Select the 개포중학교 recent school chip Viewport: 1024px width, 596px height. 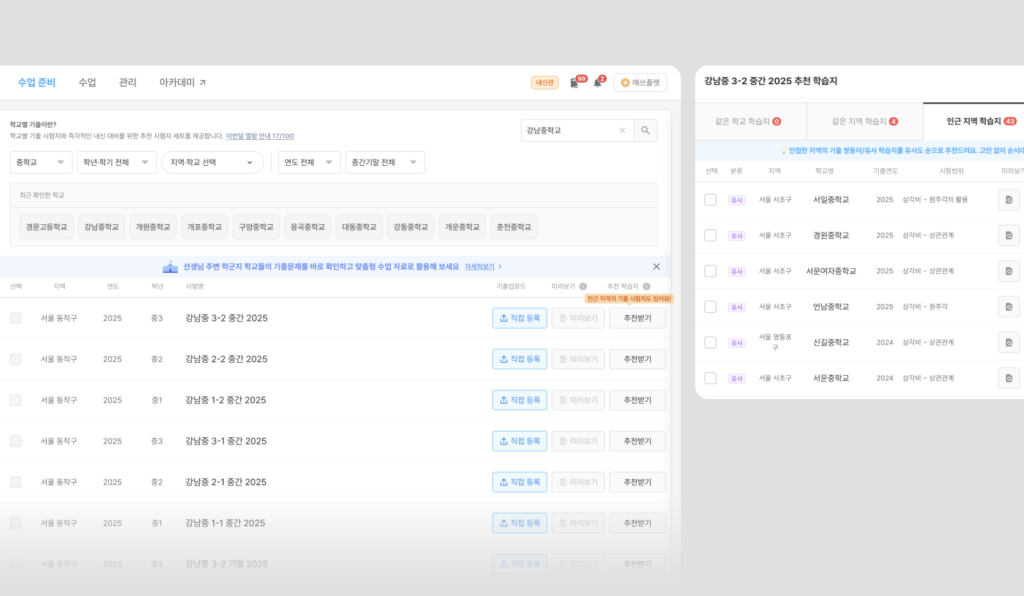click(204, 227)
